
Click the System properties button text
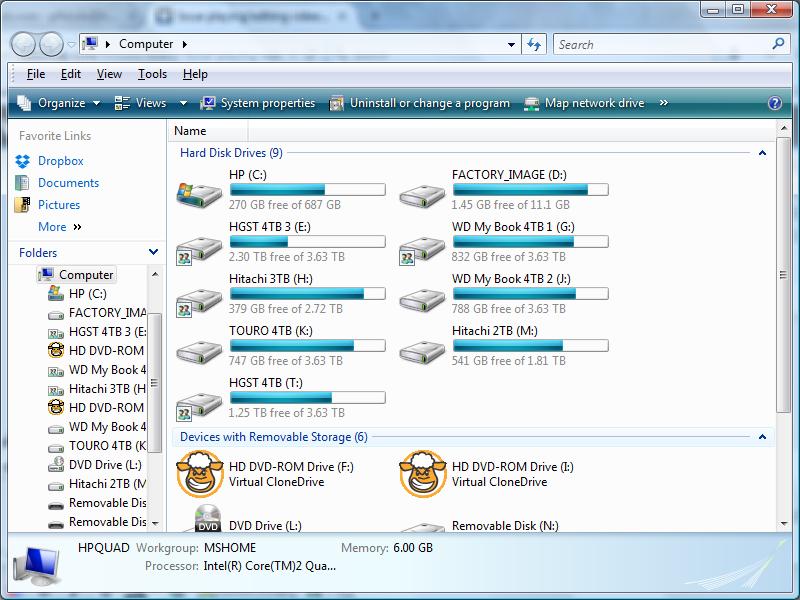pos(268,103)
